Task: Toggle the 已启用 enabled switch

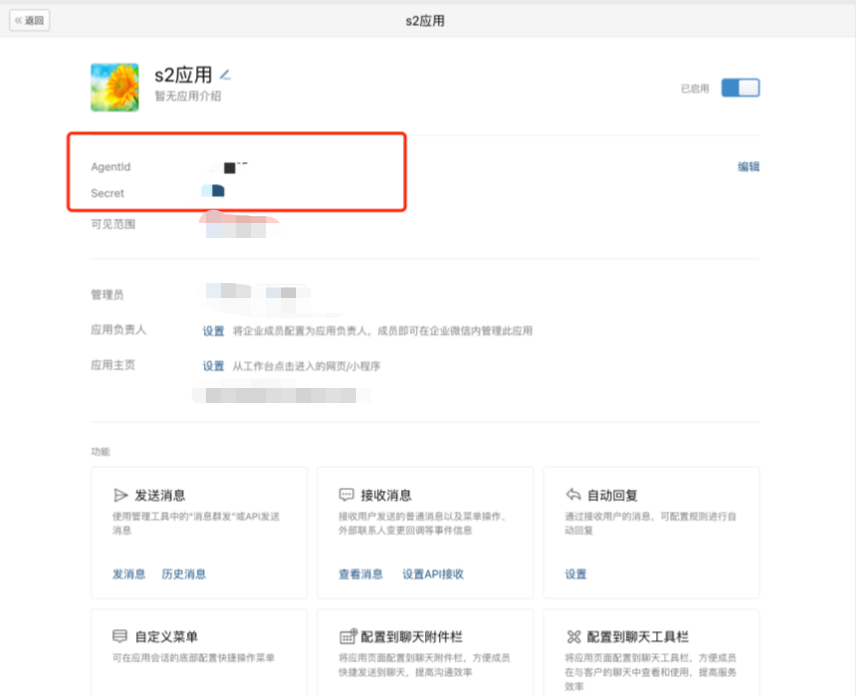Action: click(x=740, y=88)
